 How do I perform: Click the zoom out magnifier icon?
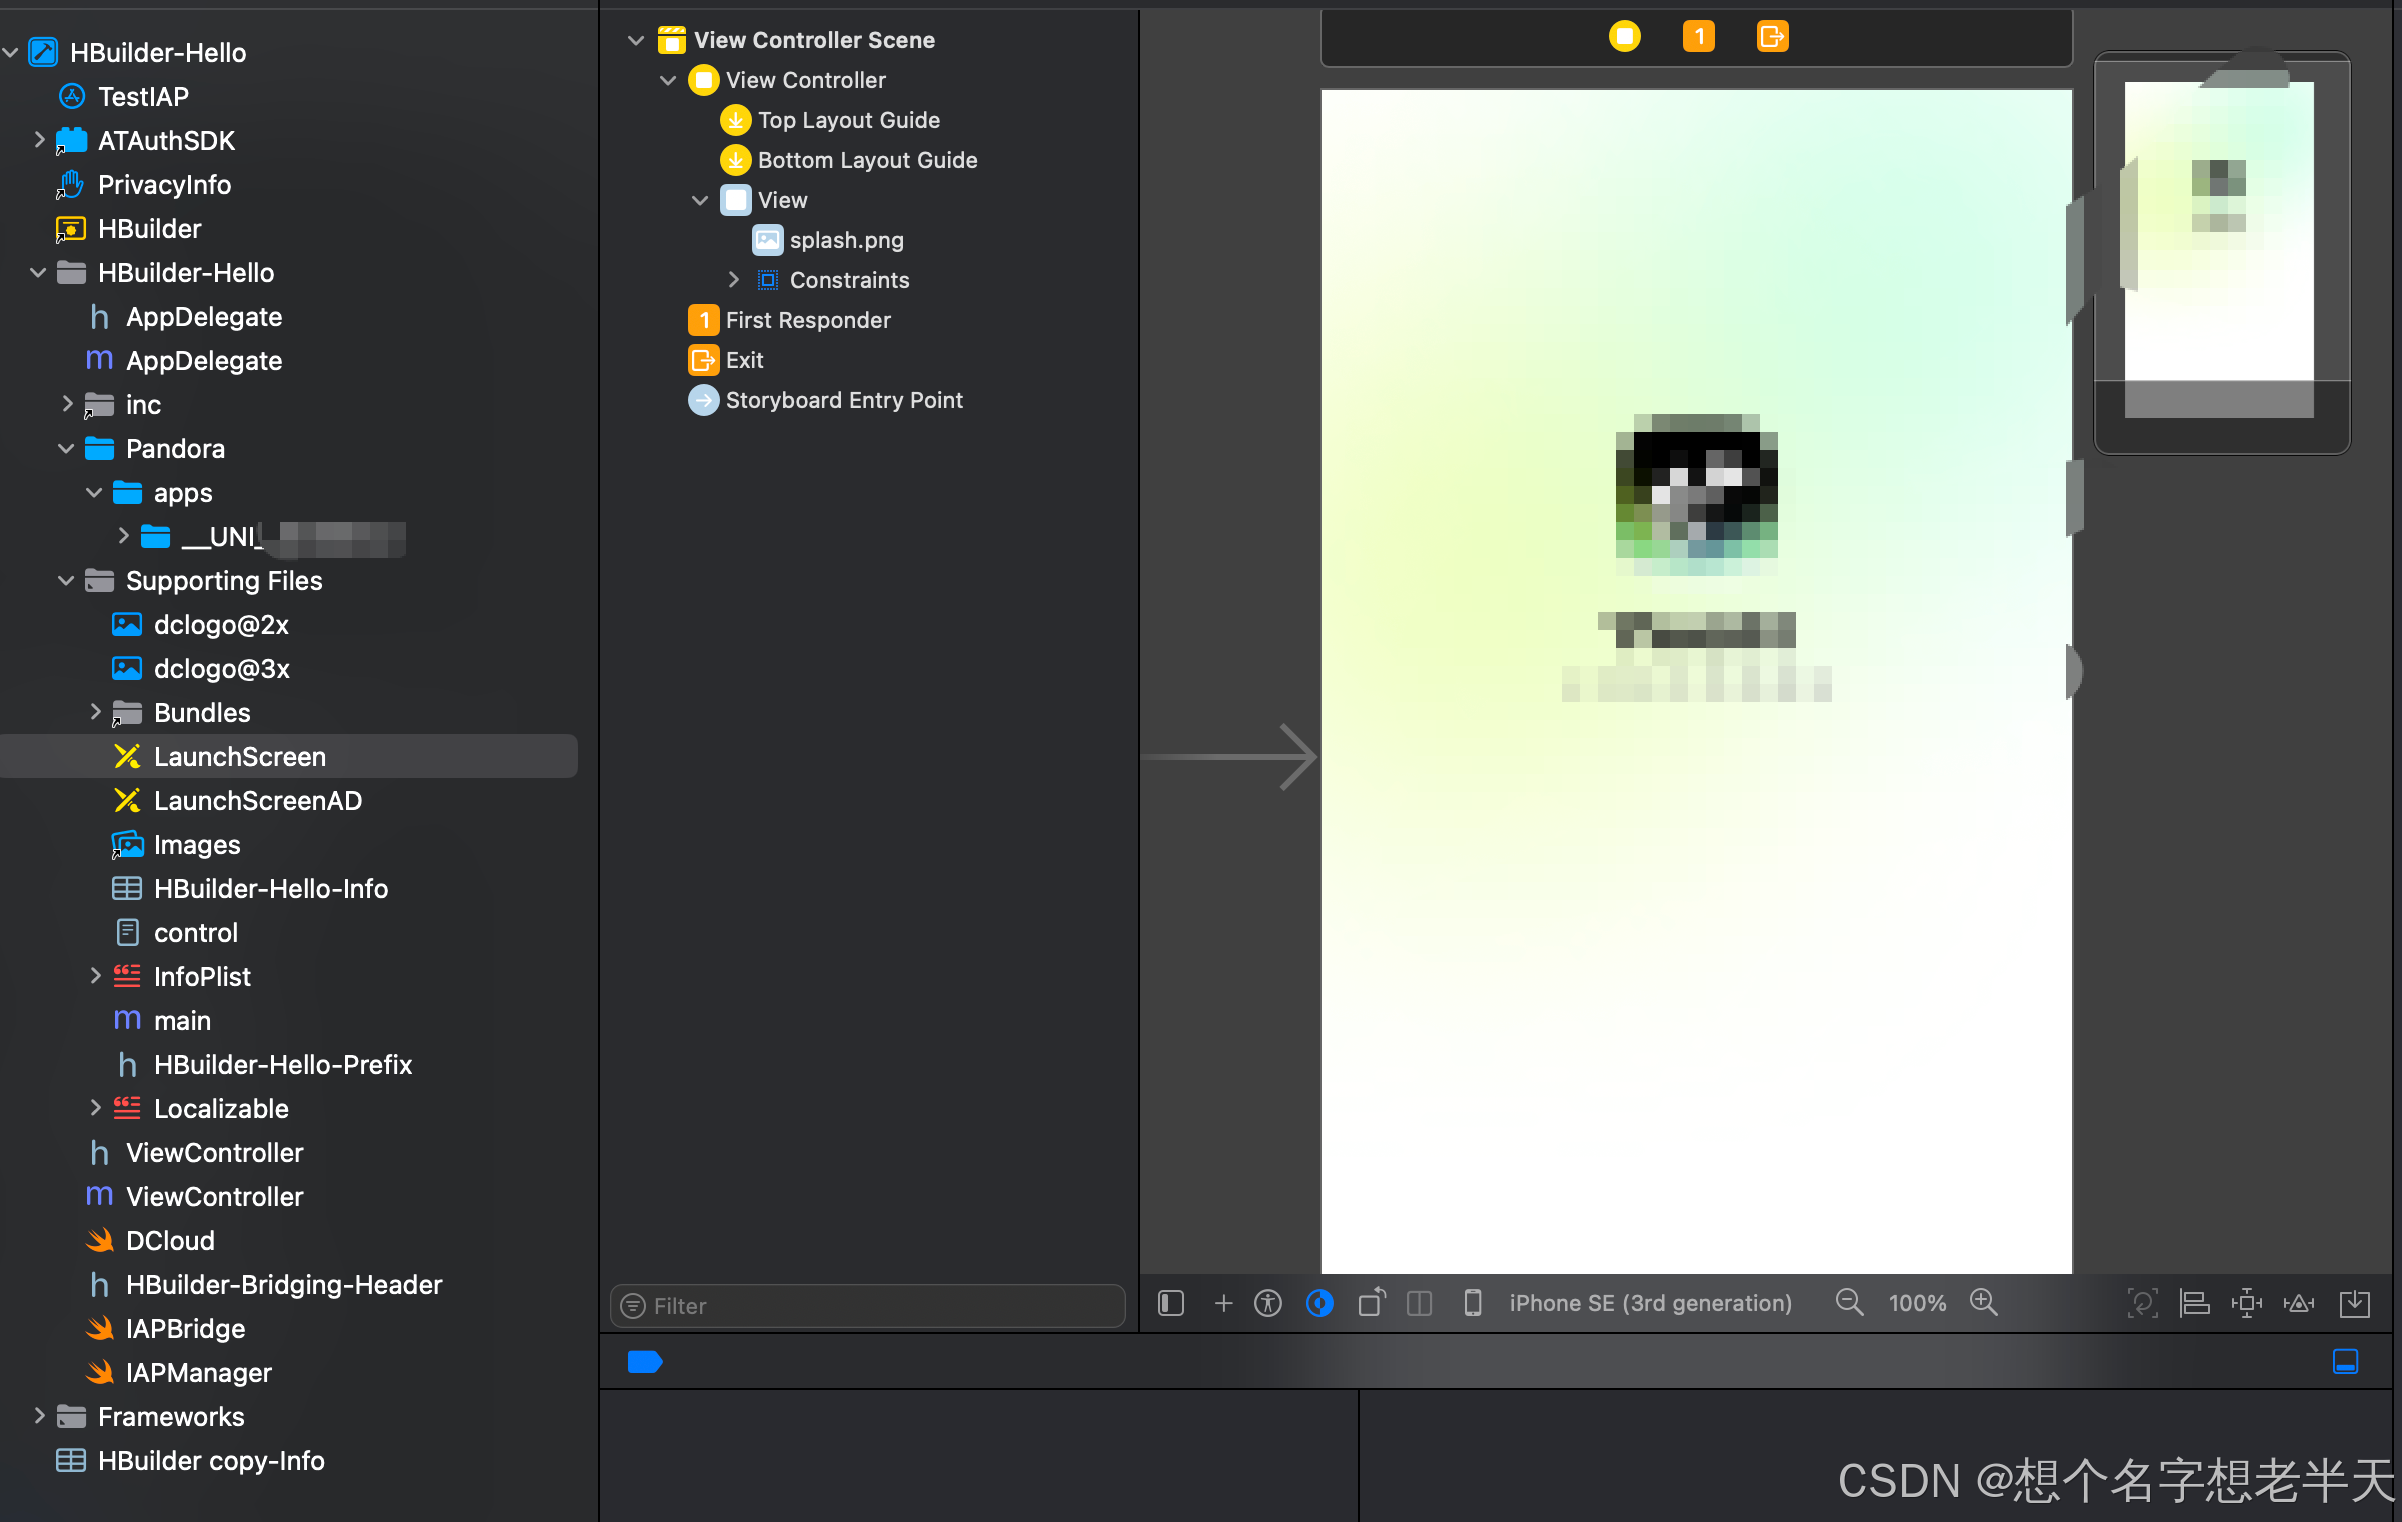[x=1849, y=1303]
